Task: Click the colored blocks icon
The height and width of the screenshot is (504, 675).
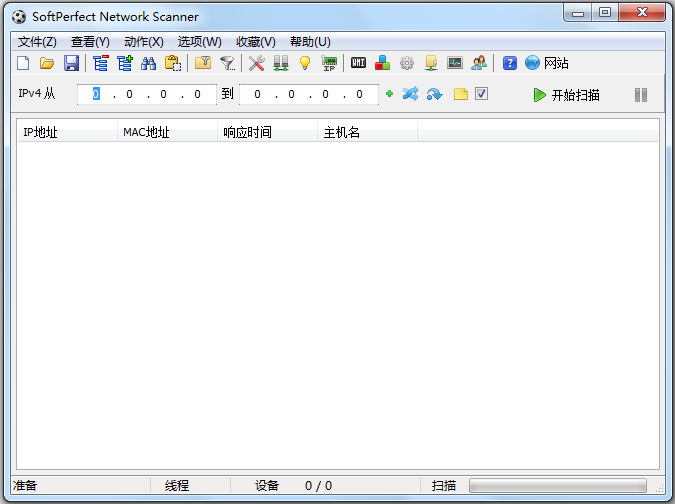Action: [x=382, y=63]
